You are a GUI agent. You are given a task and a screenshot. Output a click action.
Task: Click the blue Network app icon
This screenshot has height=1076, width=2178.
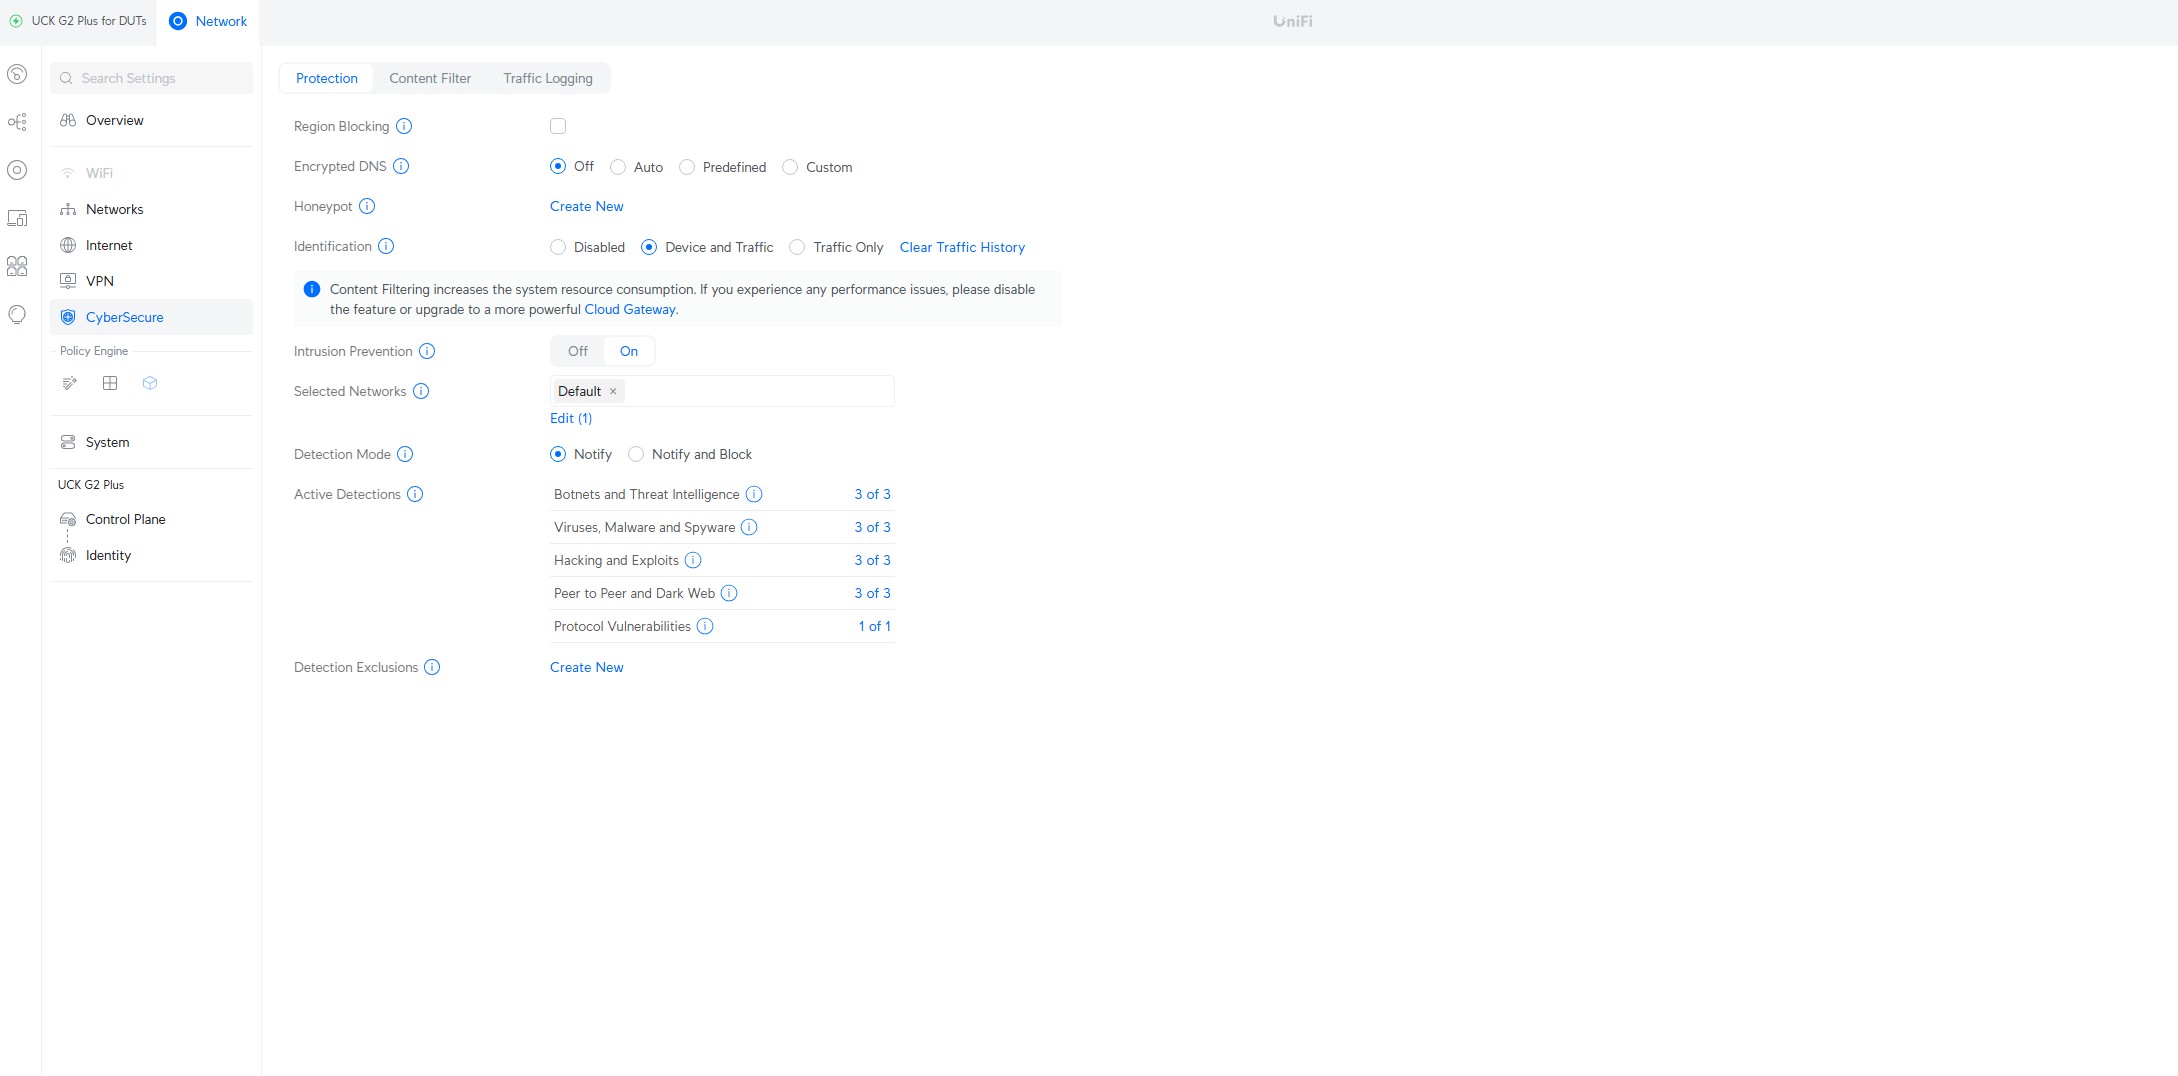(178, 21)
